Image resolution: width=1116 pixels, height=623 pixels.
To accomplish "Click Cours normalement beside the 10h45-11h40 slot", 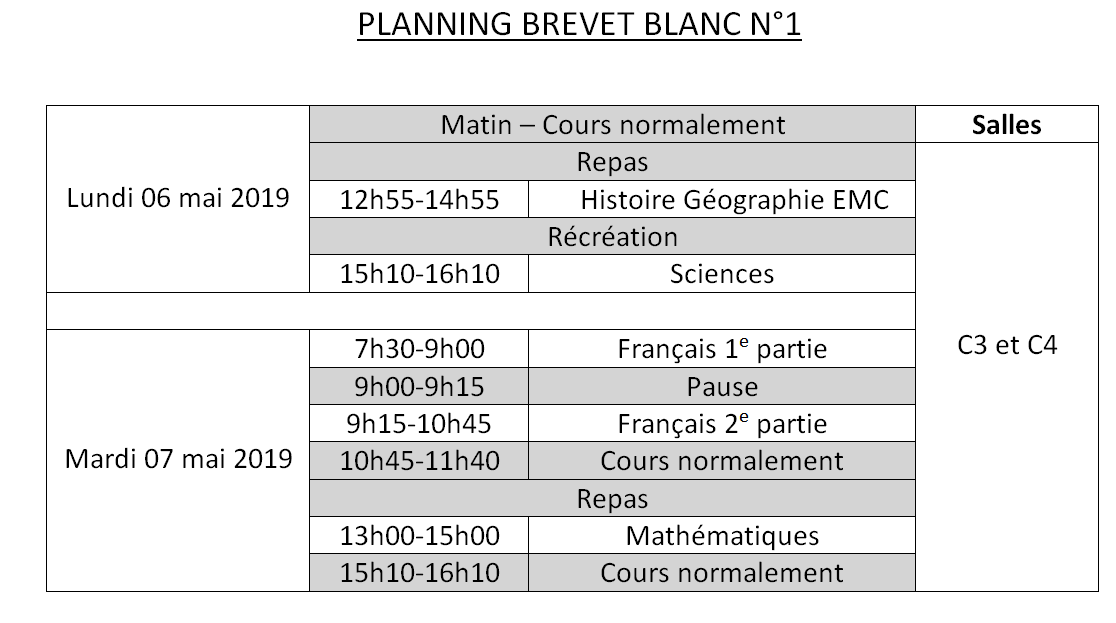I will 721,461.
